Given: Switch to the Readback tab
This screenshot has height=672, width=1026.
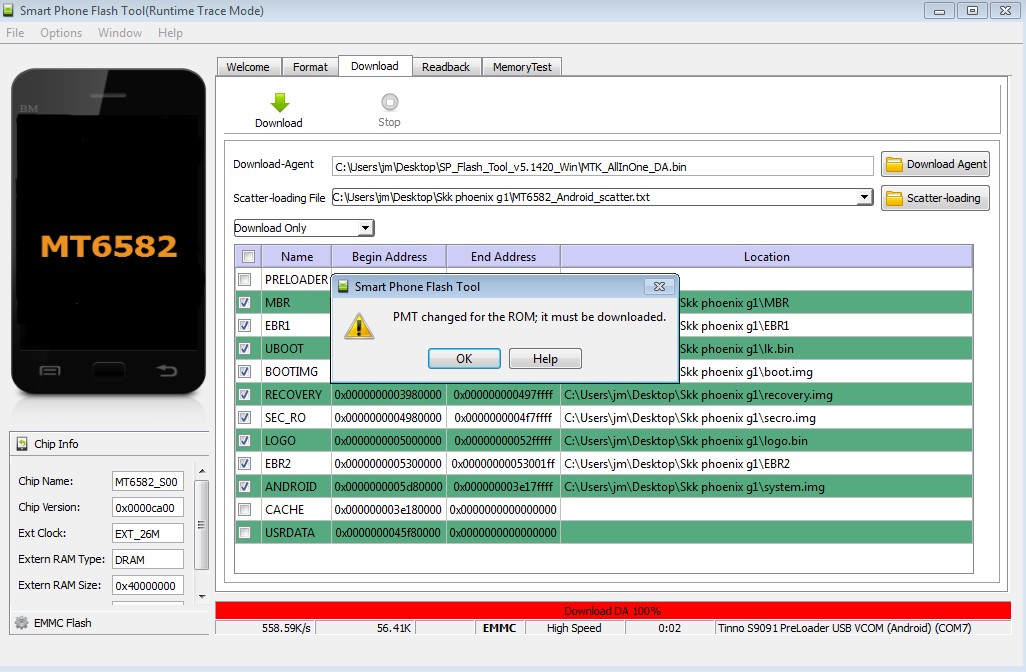Looking at the screenshot, I should pyautogui.click(x=446, y=67).
